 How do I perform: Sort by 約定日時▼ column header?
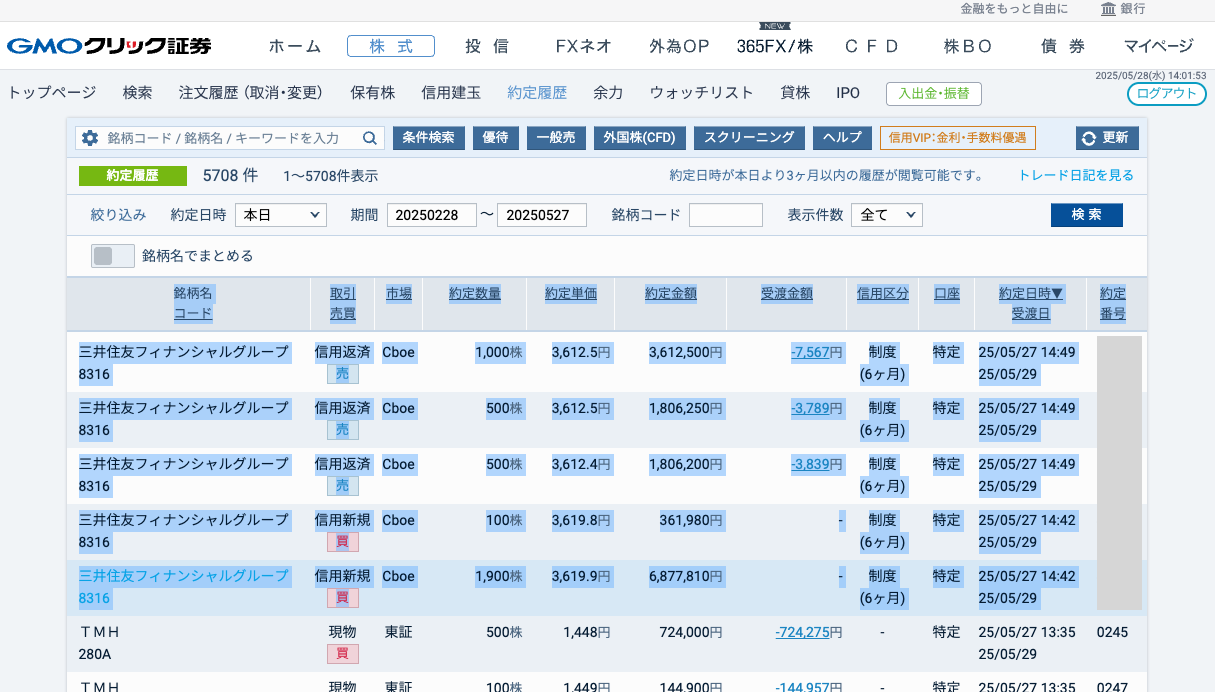tap(1031, 293)
